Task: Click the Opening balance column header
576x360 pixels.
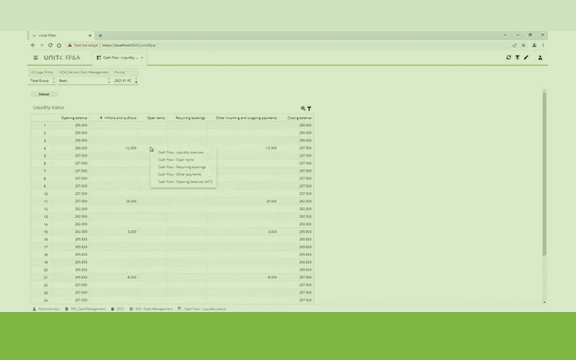Action: [74, 118]
